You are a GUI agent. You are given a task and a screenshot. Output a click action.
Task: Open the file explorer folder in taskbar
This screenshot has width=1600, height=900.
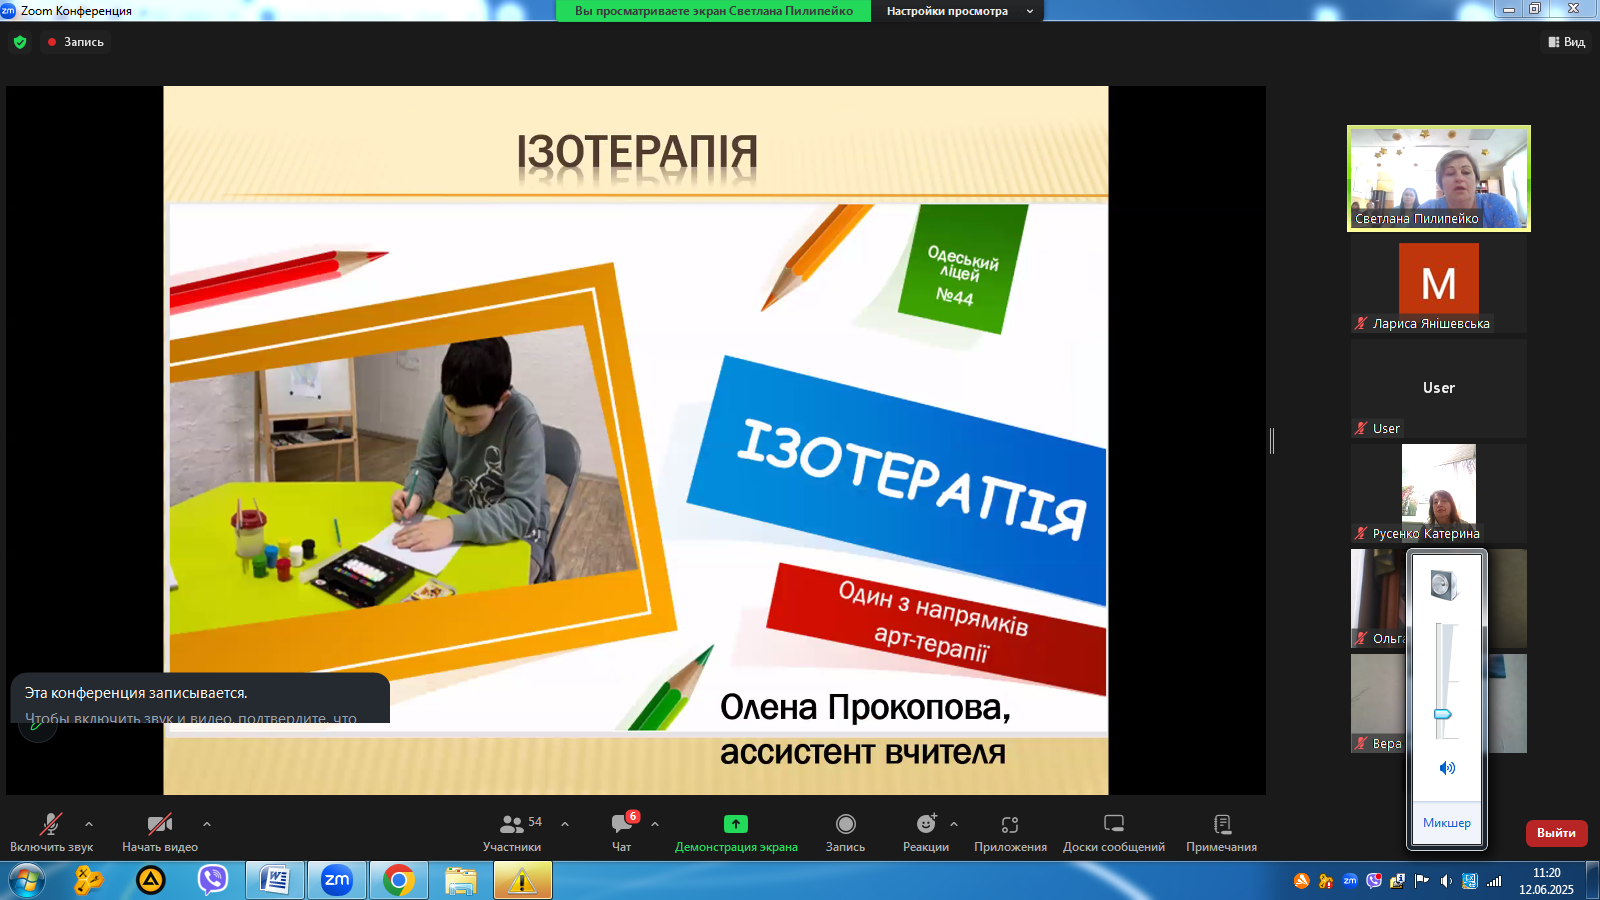point(461,881)
